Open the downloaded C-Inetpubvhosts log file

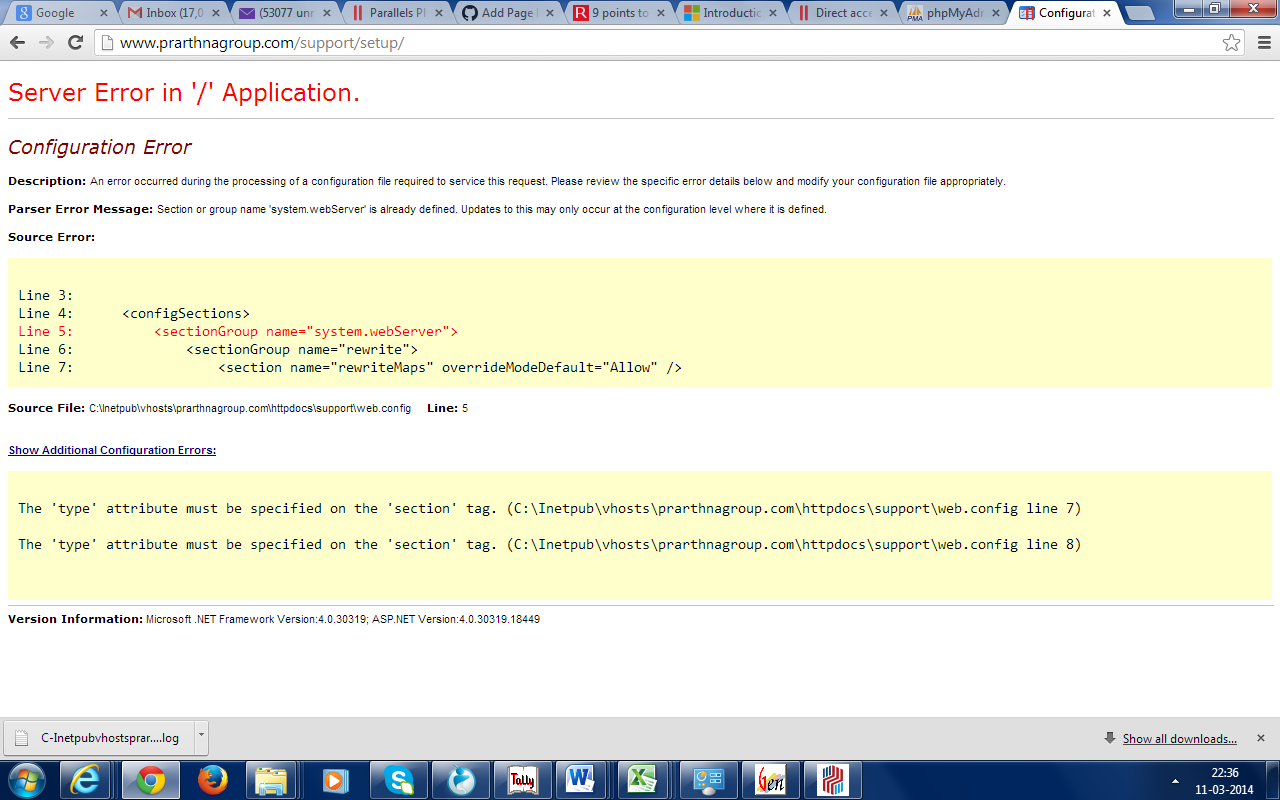98,738
